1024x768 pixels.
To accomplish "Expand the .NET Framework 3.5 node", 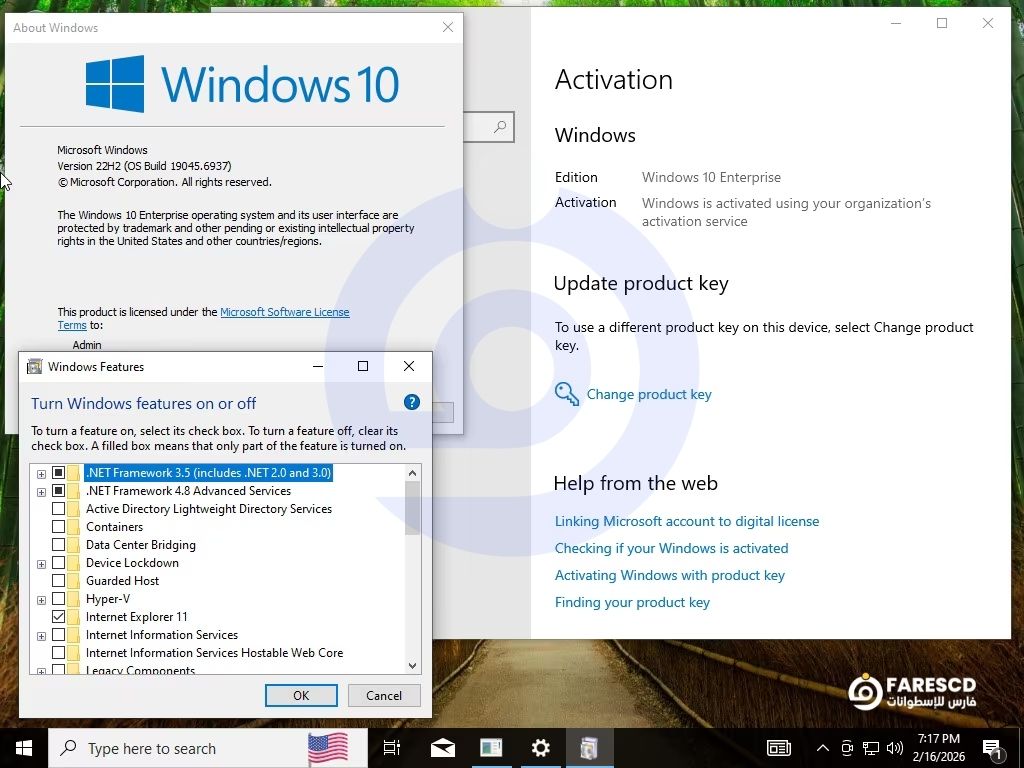I will (42, 473).
